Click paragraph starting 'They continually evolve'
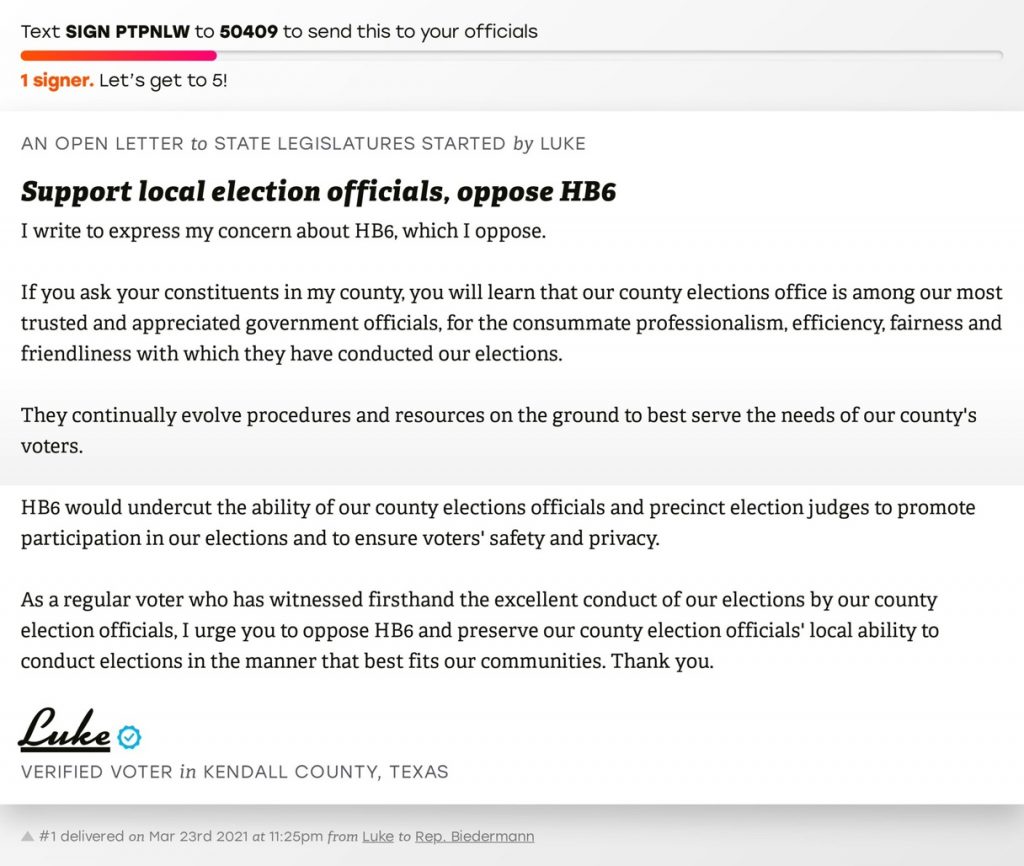The width and height of the screenshot is (1024, 866). coord(498,430)
